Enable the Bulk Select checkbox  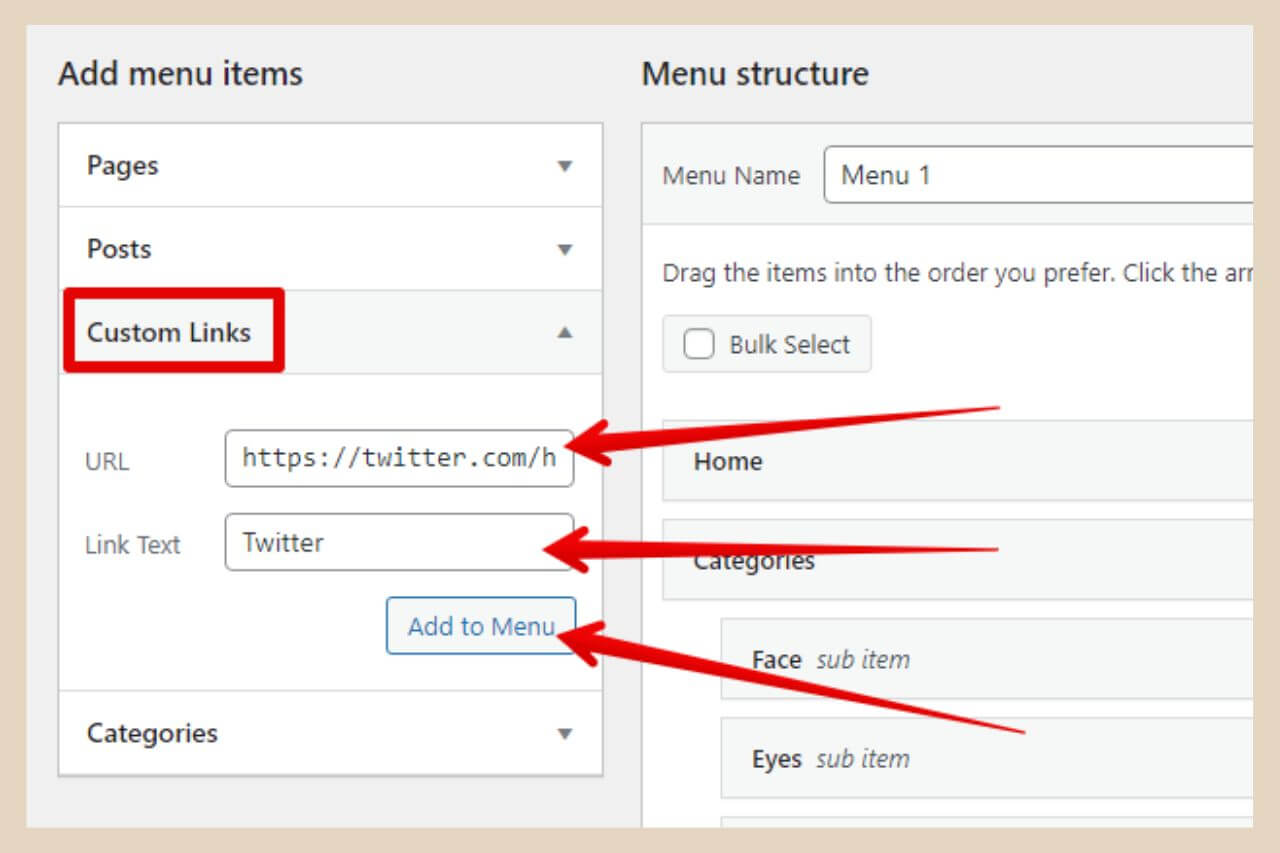(698, 343)
